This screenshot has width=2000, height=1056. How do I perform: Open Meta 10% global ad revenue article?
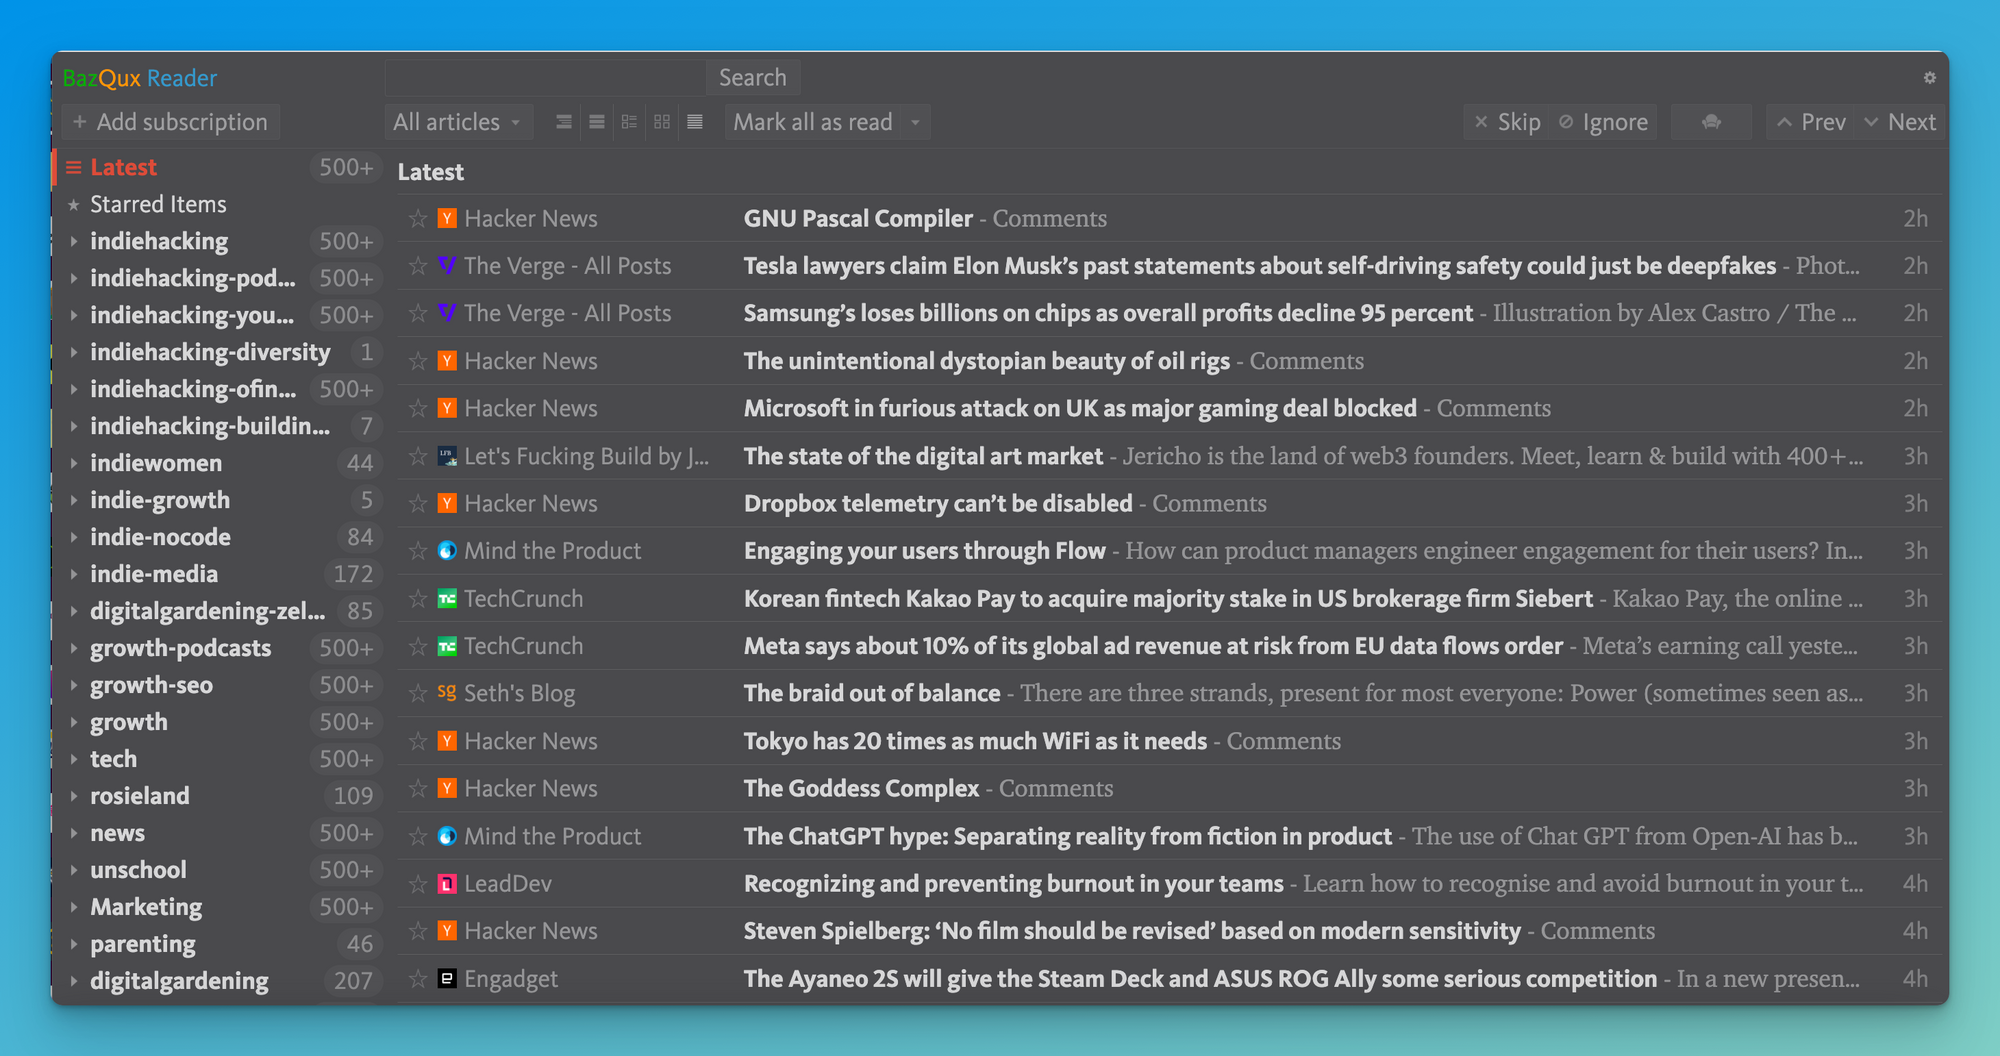[x=1153, y=646]
